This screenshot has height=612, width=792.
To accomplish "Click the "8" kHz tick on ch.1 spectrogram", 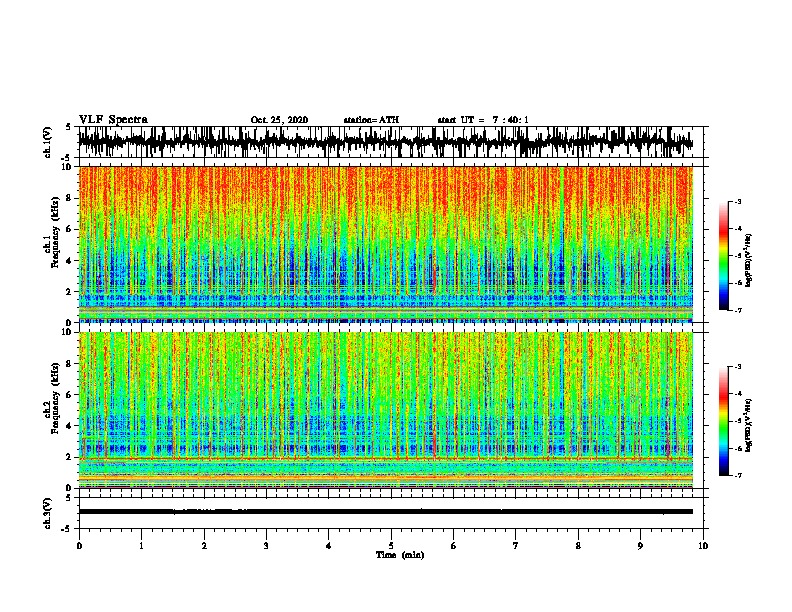I will 69,198.
